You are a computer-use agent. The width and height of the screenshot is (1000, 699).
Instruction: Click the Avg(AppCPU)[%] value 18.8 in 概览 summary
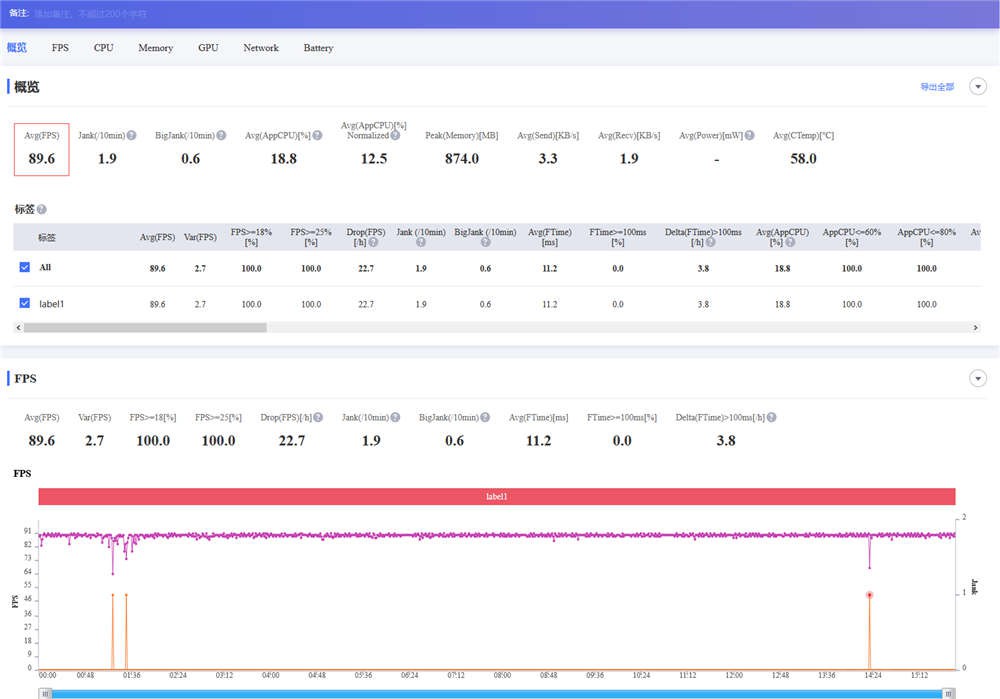(x=284, y=159)
